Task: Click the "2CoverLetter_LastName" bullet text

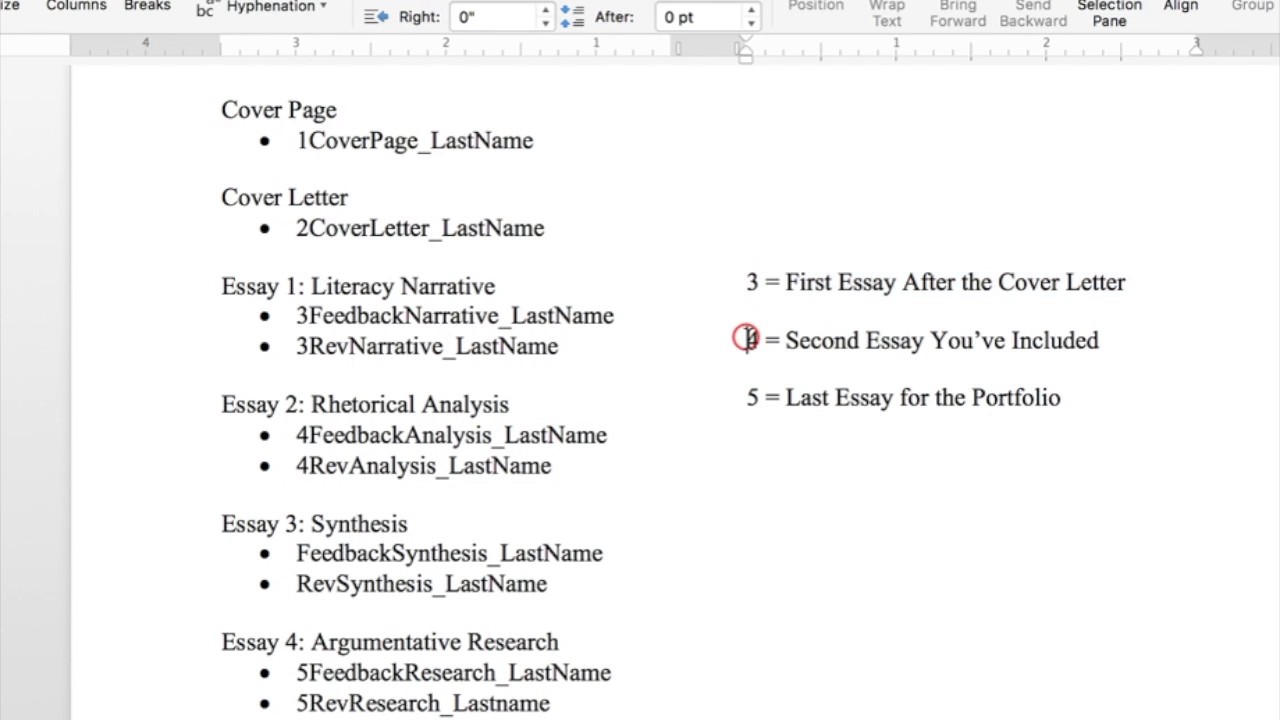Action: pos(420,229)
